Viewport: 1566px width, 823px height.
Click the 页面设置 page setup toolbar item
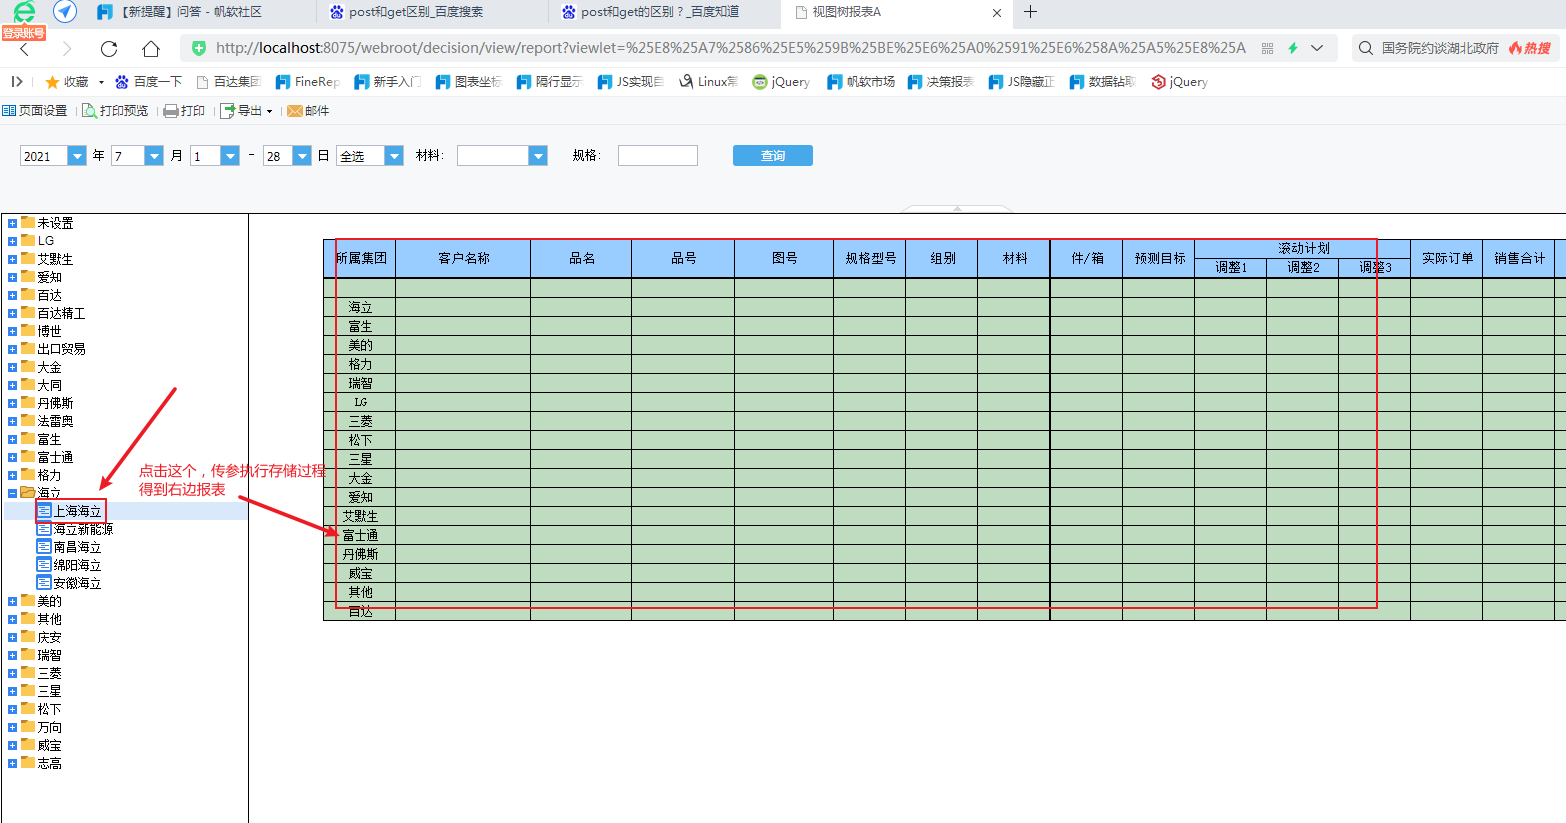click(x=35, y=111)
